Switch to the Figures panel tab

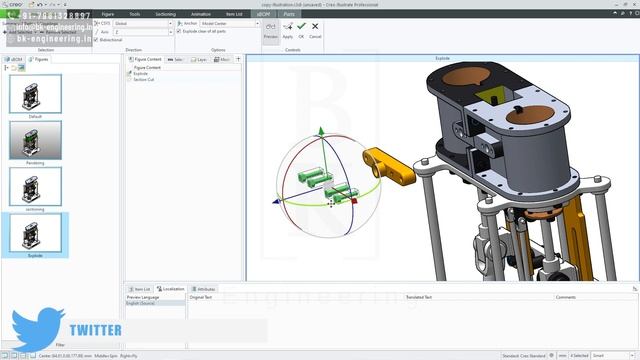click(38, 59)
